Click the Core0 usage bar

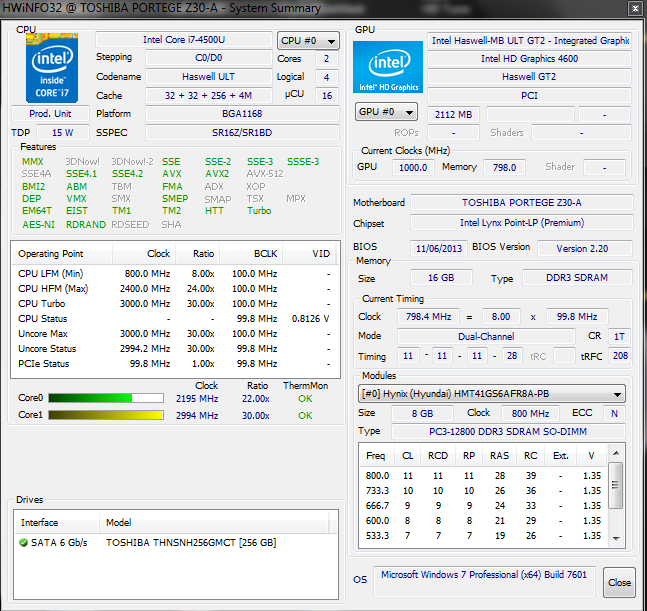(x=106, y=398)
